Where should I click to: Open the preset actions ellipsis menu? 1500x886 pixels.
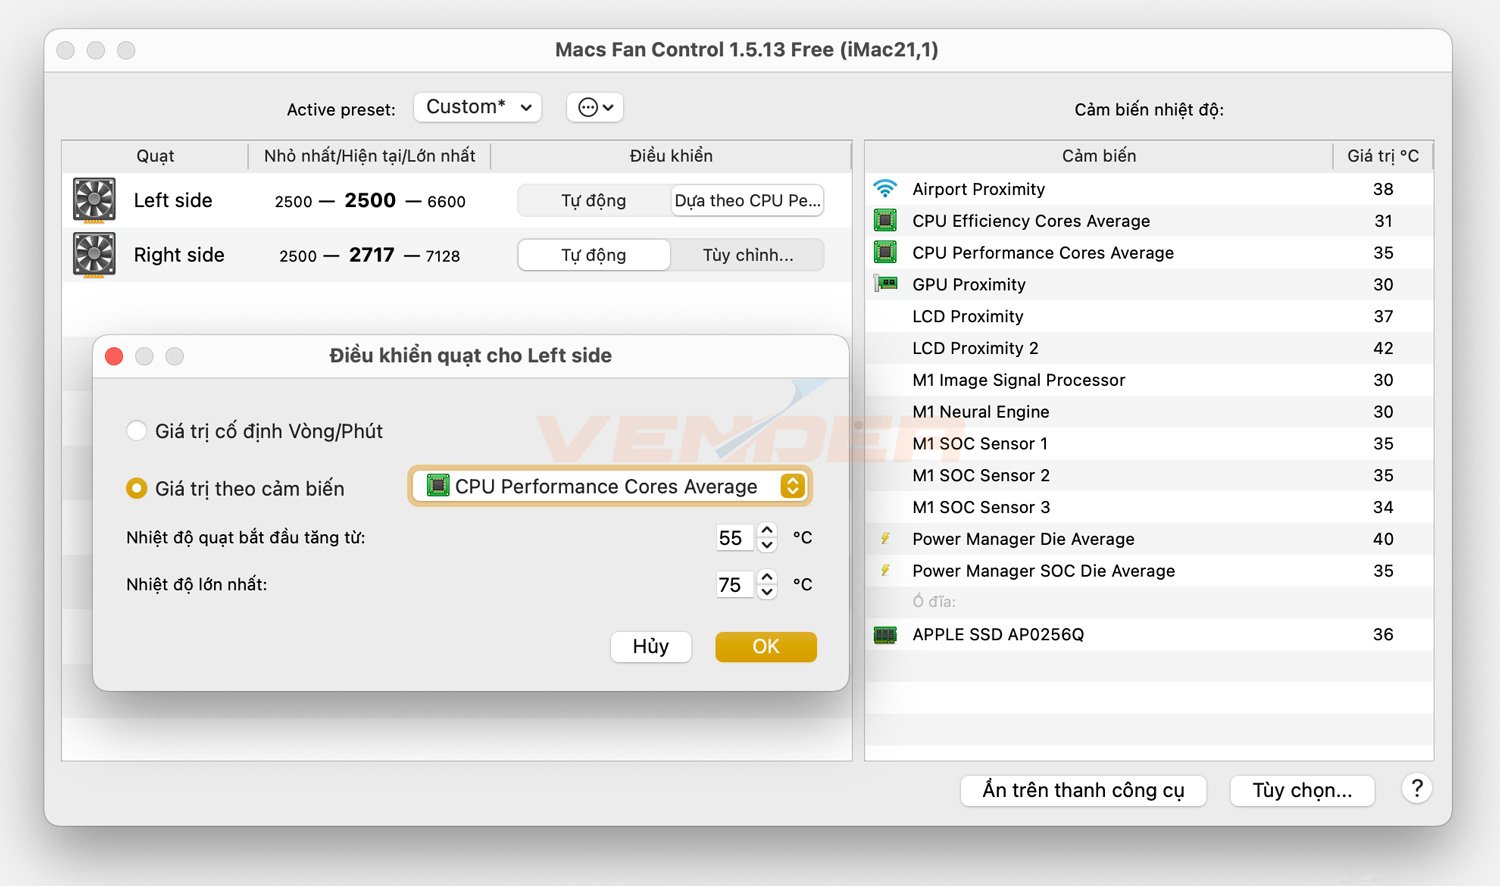pos(595,107)
